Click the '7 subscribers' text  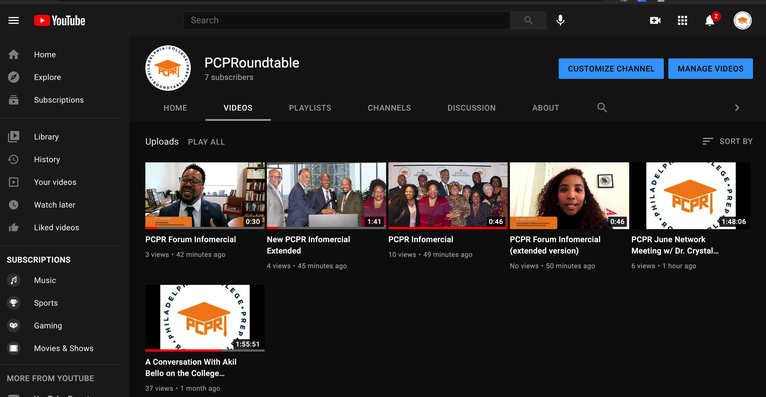229,77
